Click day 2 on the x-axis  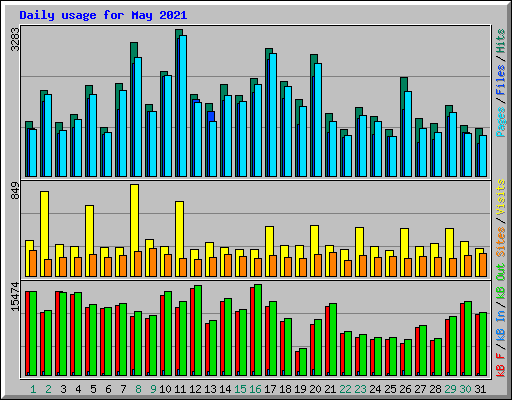coord(48,389)
